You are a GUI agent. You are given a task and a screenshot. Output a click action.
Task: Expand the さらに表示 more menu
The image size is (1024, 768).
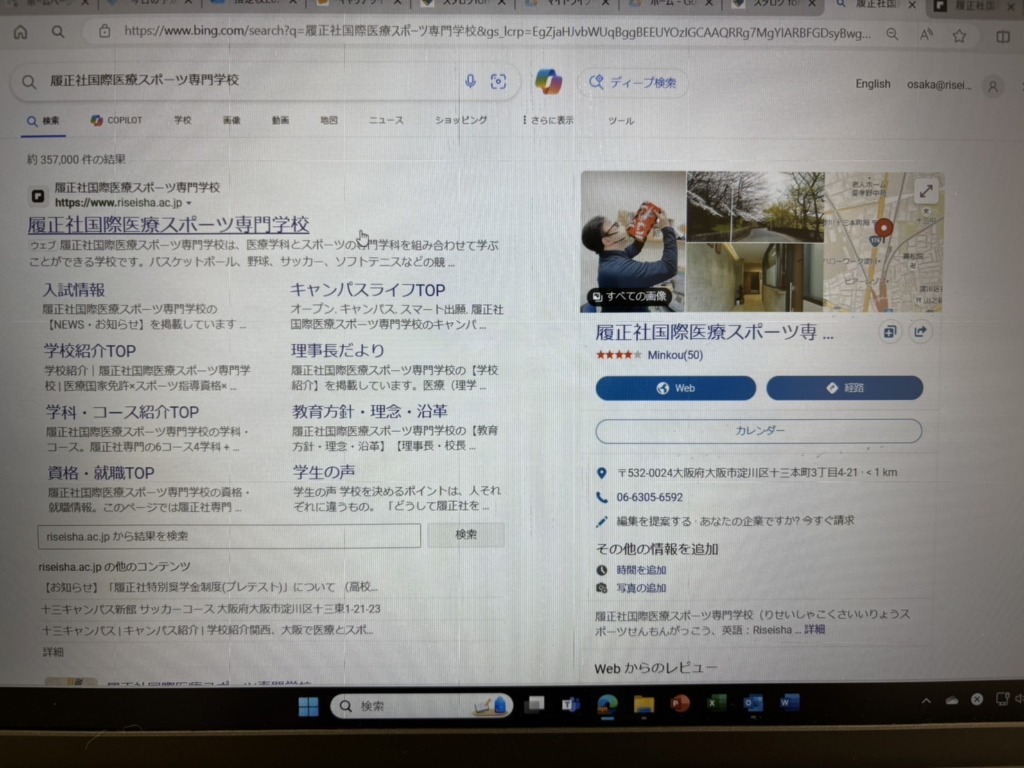click(x=548, y=121)
